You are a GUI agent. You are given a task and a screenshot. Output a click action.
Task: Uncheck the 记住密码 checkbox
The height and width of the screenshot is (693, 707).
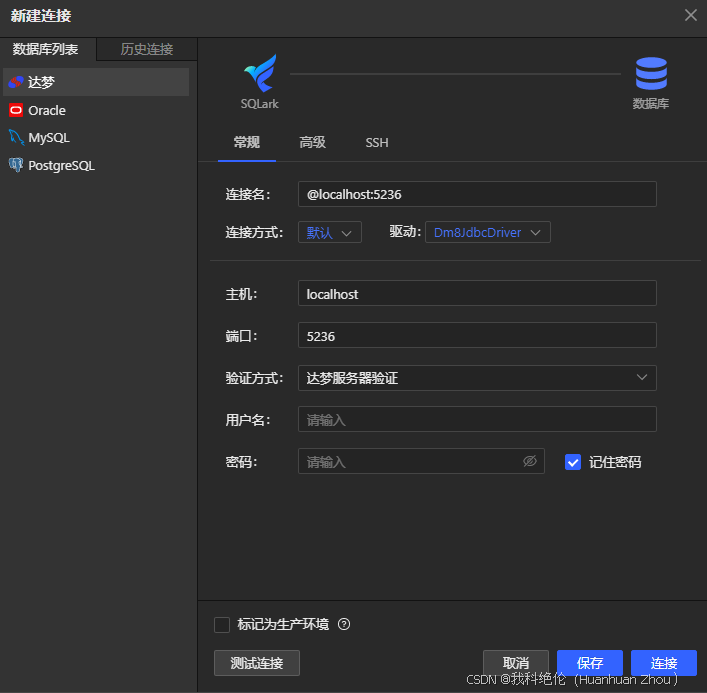tap(573, 462)
